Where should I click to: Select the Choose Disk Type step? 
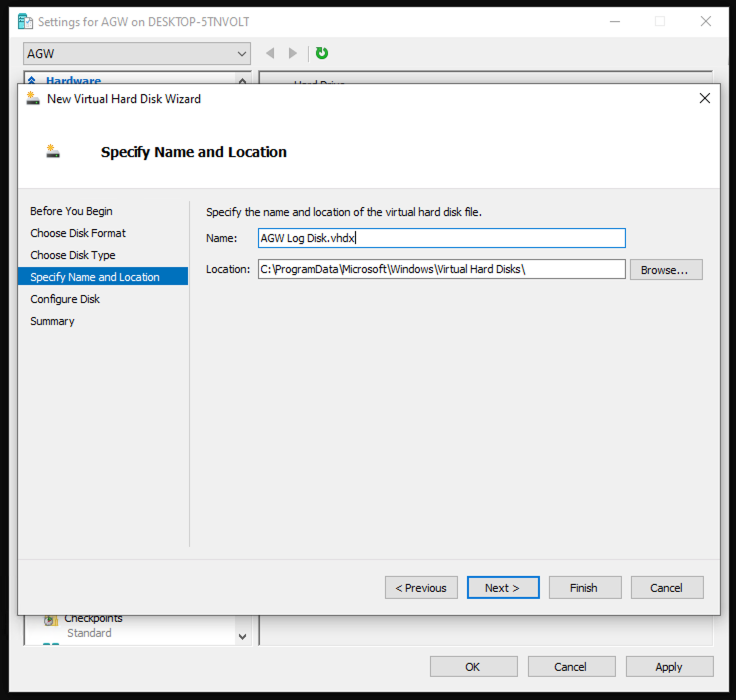[73, 255]
